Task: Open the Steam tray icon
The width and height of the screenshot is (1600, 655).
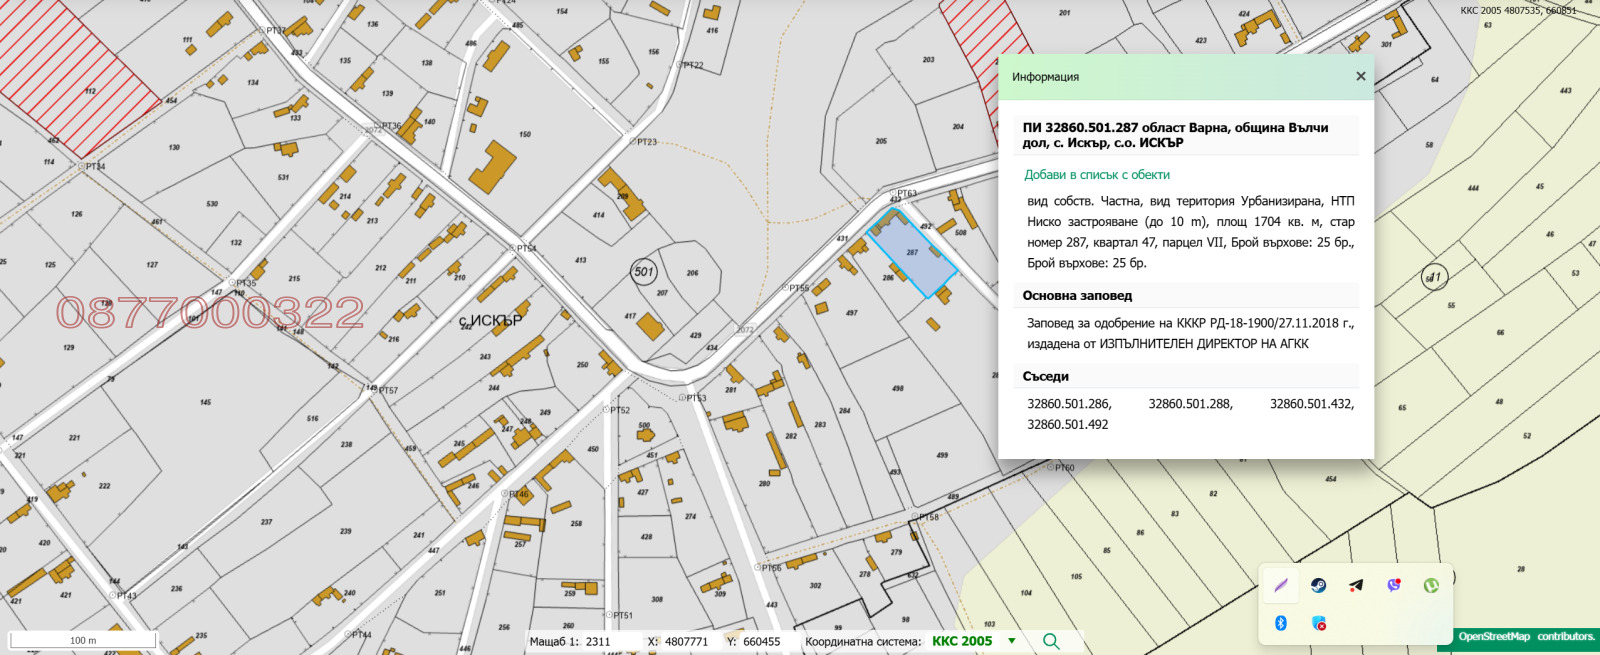Action: 1318,586
